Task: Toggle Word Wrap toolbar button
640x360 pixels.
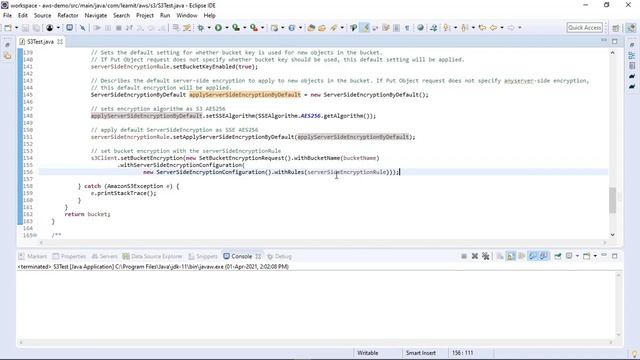Action: (375, 28)
